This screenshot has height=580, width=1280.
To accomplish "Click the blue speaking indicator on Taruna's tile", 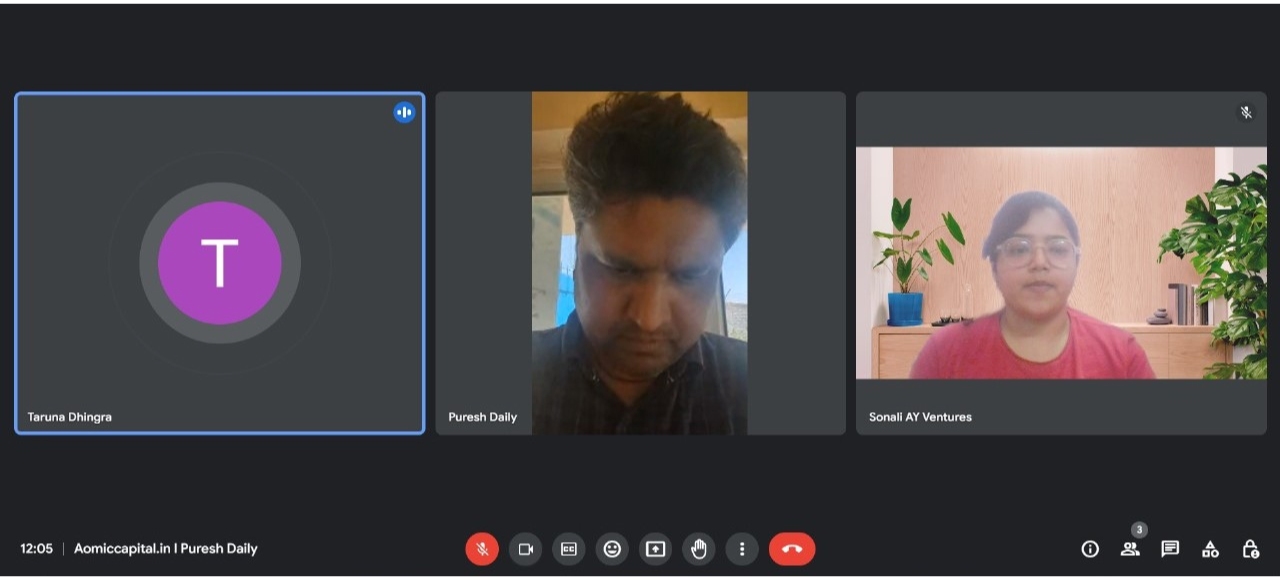I will click(x=404, y=112).
